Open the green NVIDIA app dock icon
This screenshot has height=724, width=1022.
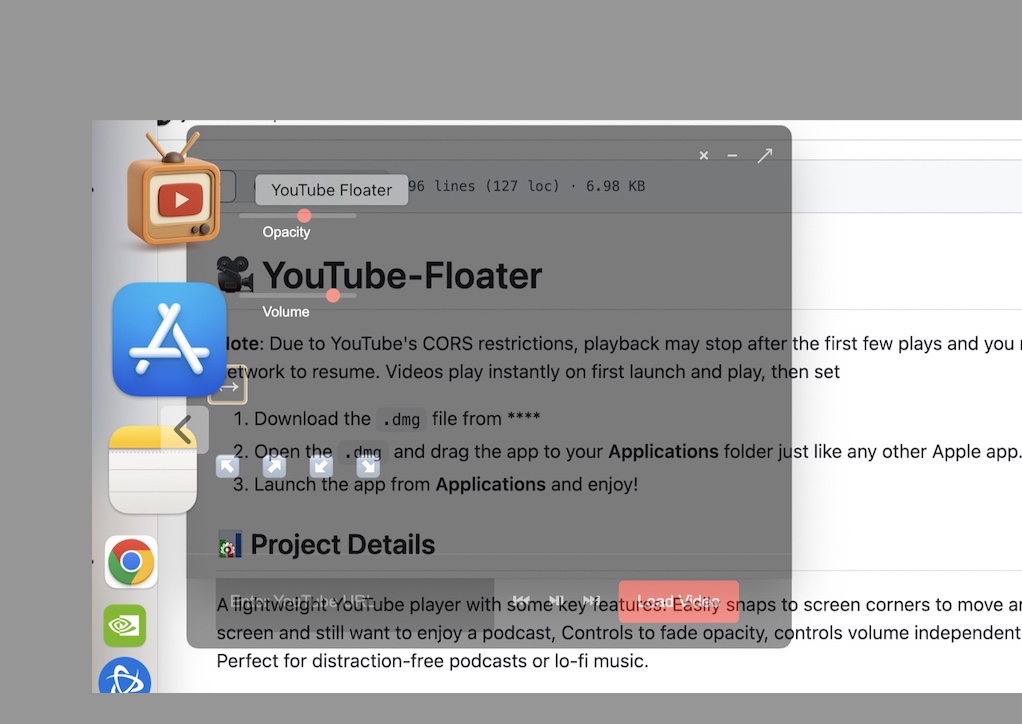[x=124, y=626]
